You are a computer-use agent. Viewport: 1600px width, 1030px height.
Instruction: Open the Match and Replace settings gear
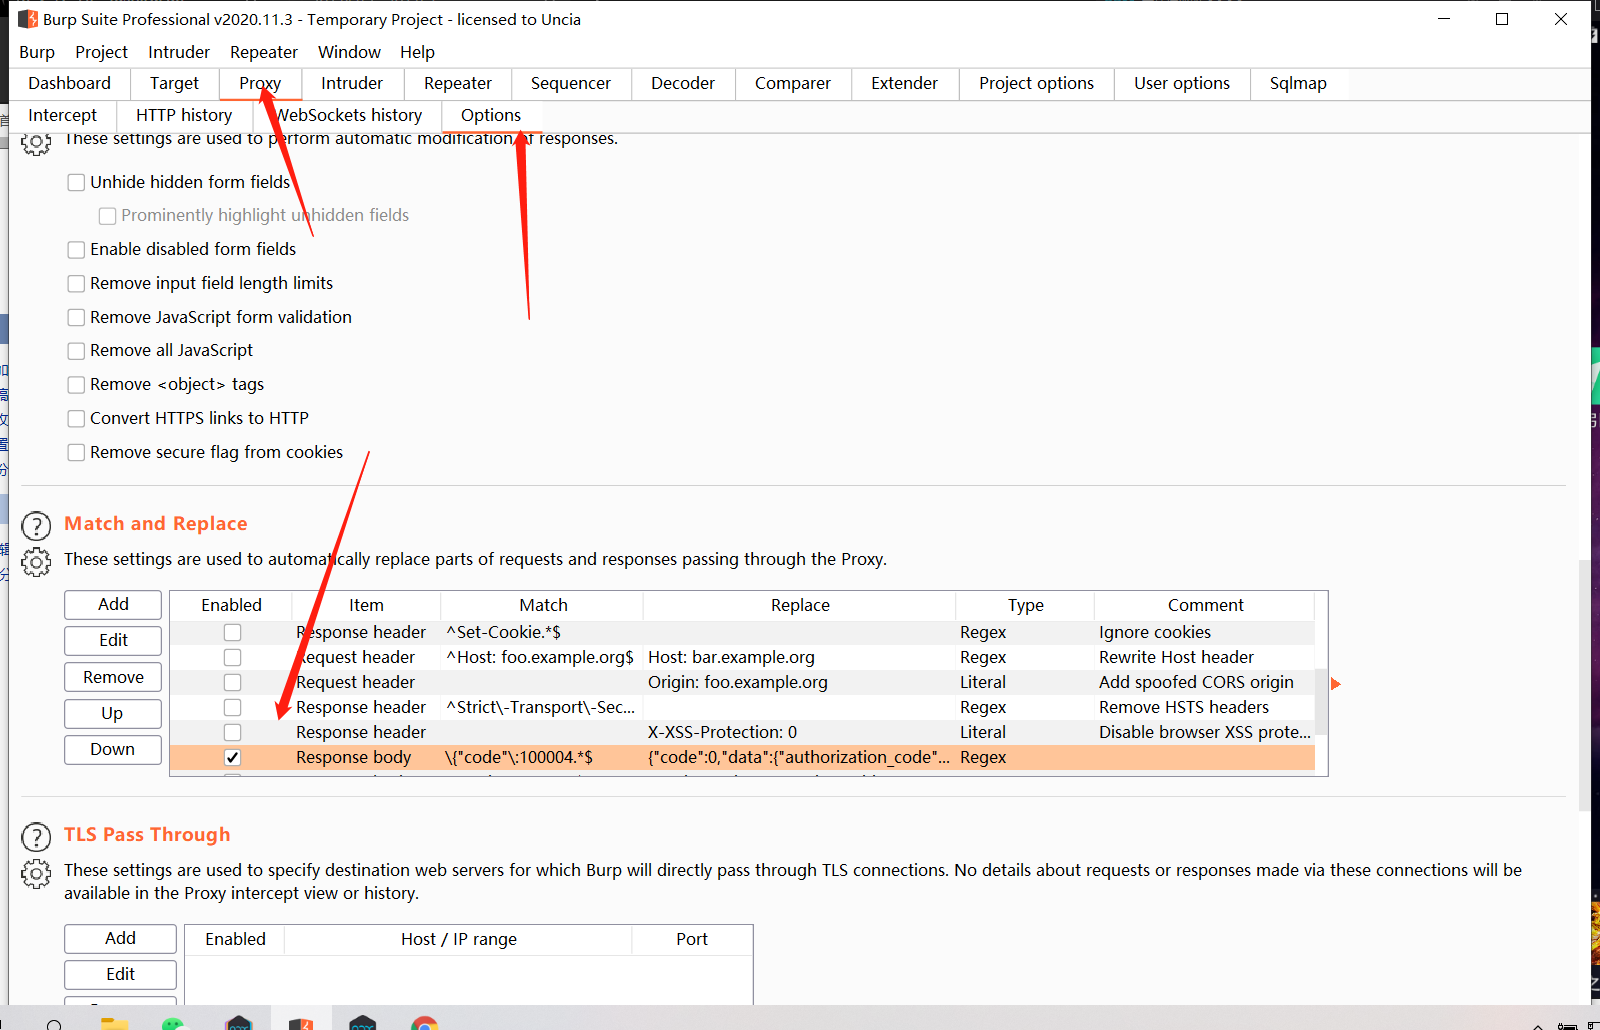36,562
